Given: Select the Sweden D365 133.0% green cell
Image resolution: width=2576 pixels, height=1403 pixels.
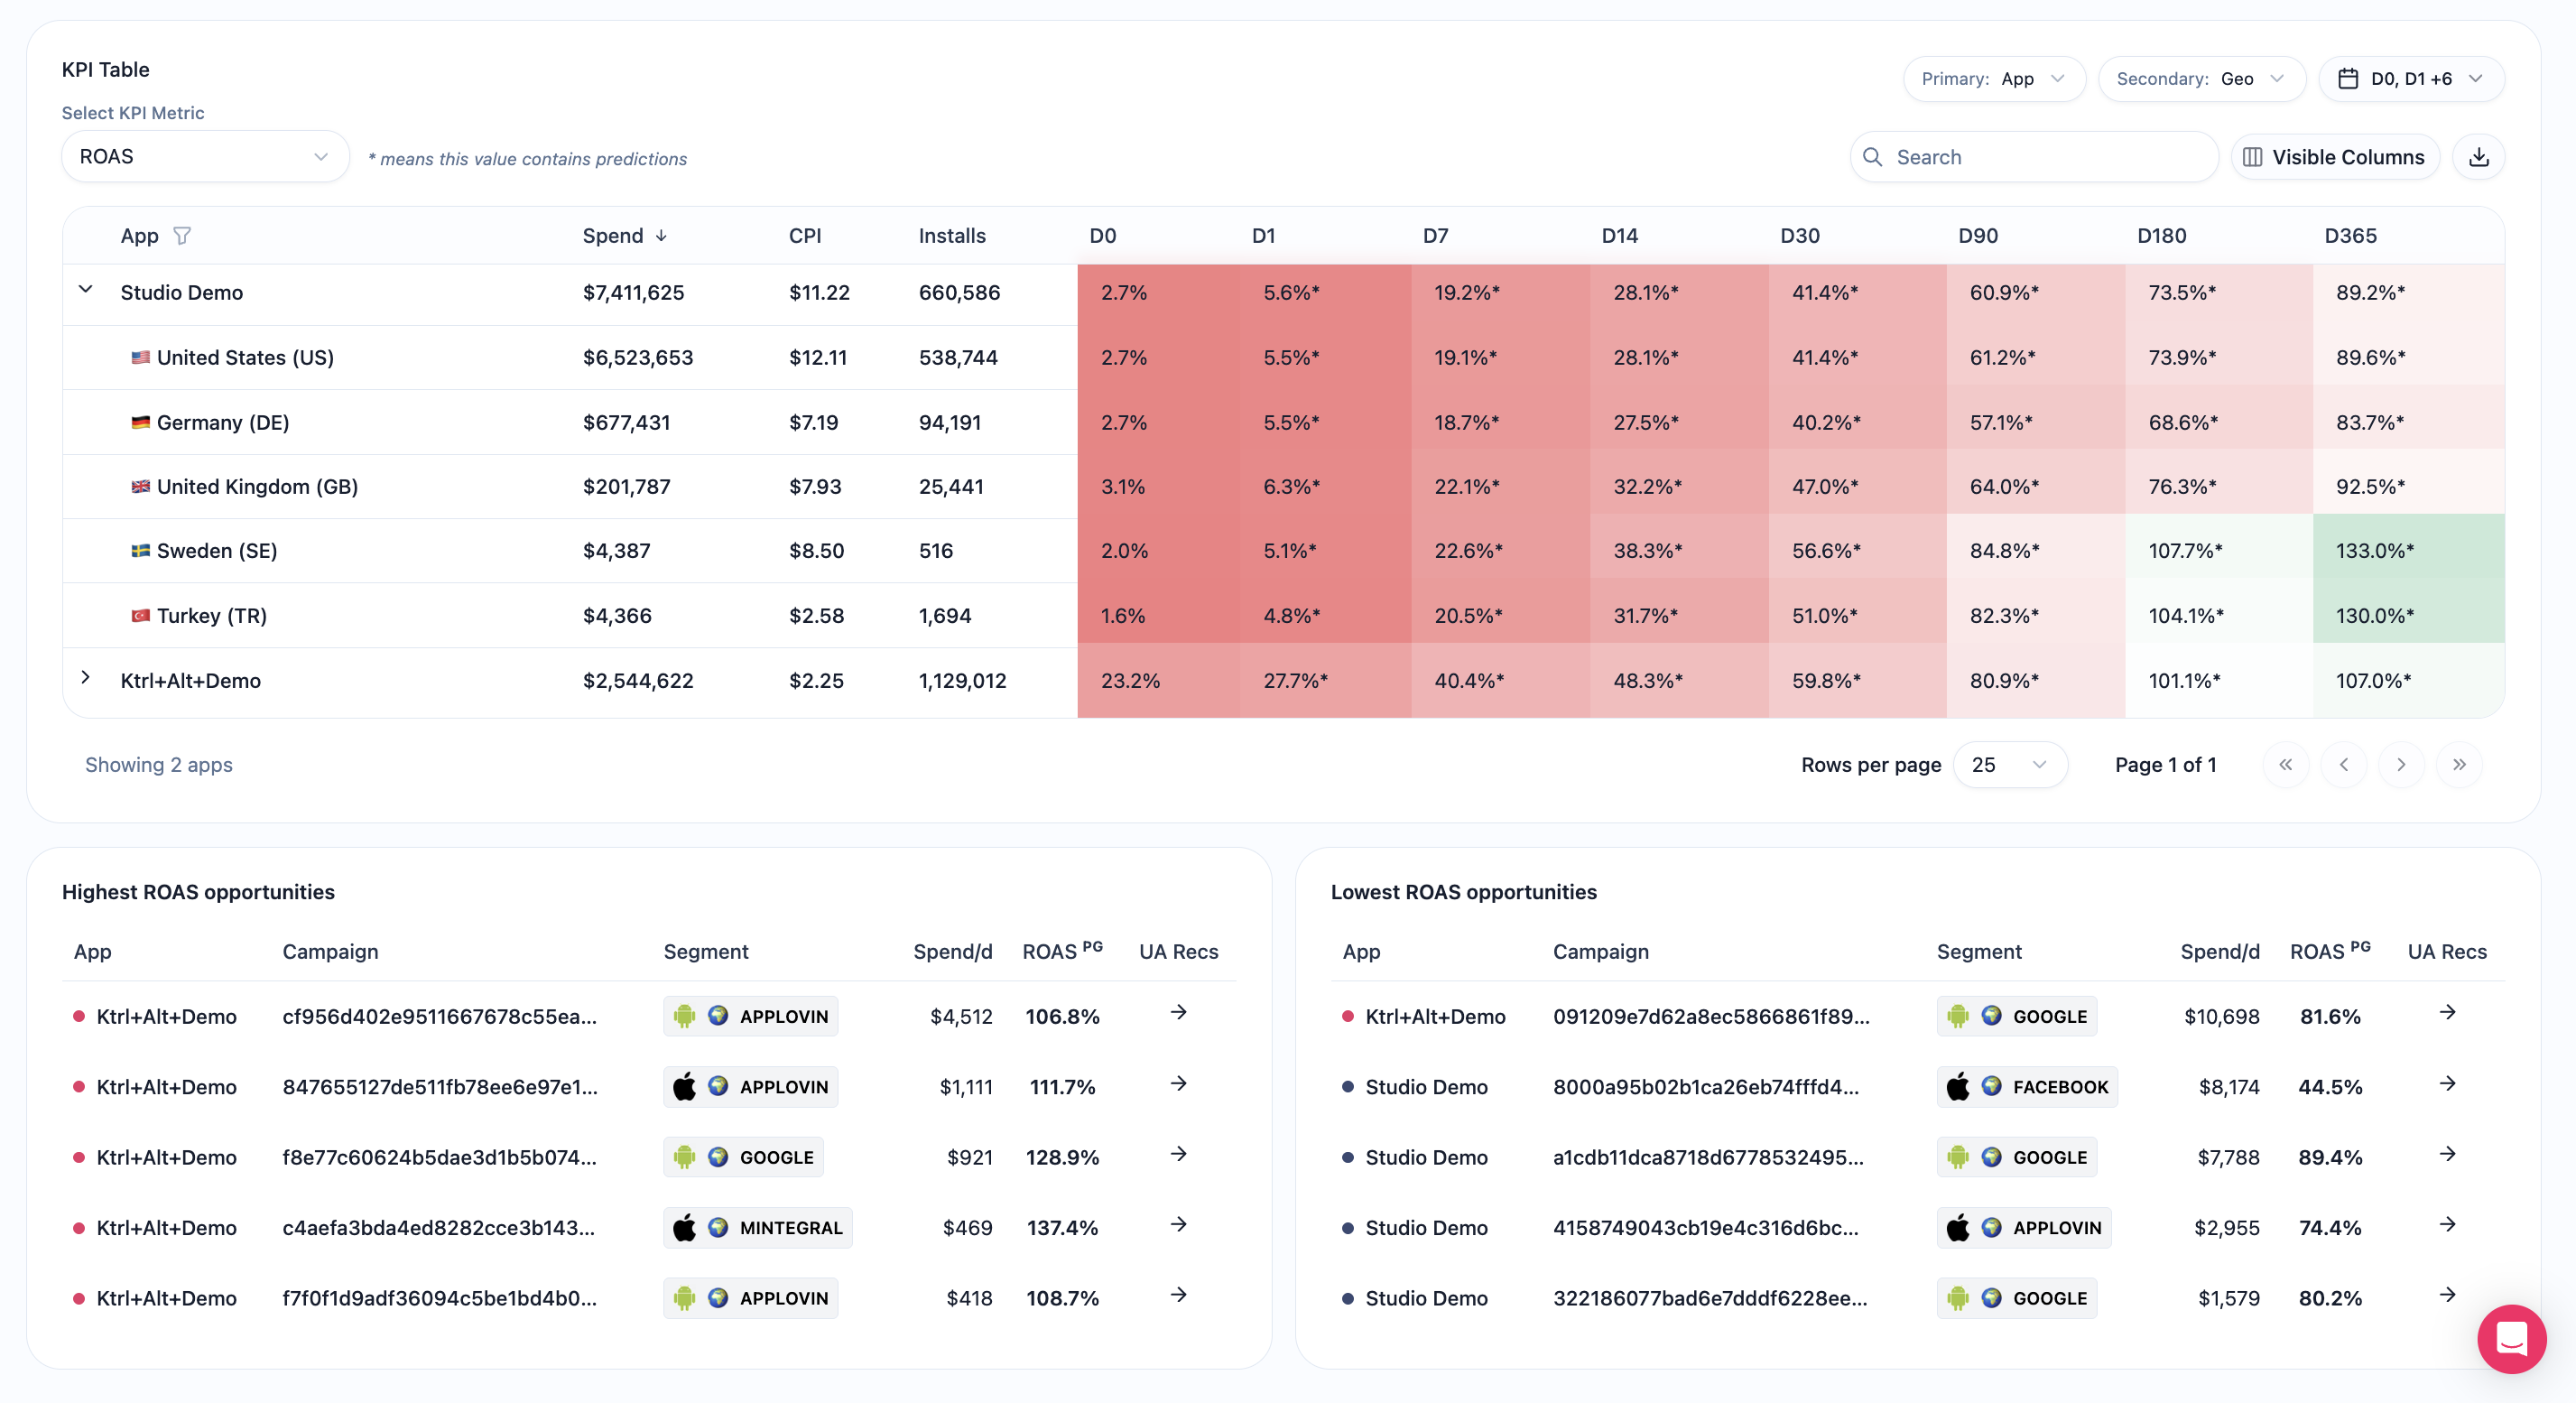Looking at the screenshot, I should tap(2408, 551).
